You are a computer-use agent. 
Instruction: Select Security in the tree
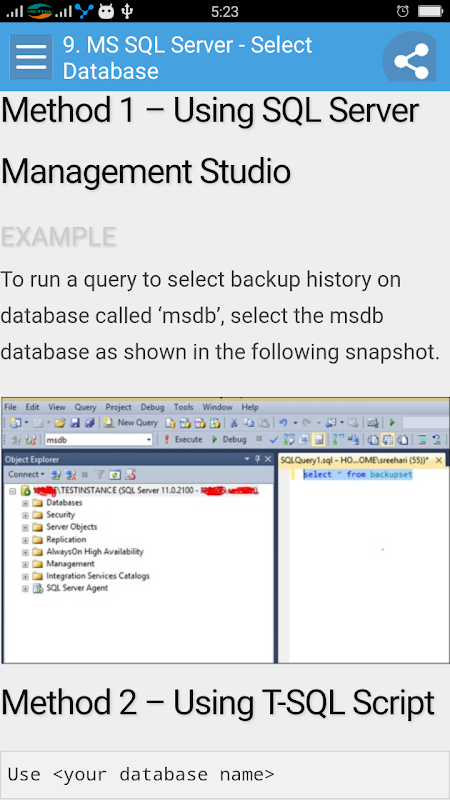[x=60, y=515]
